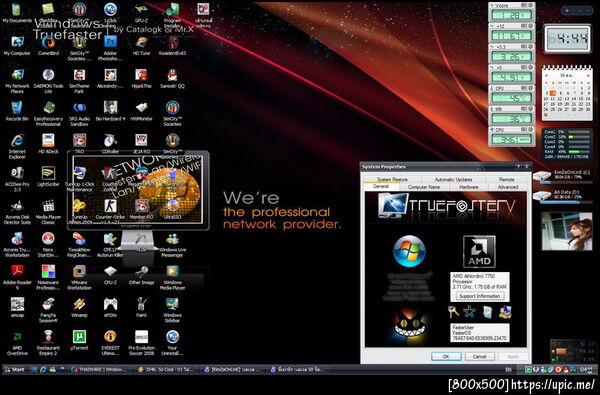Click the EN language indicator
Screen dimensions: 600x395
pos(508,369)
